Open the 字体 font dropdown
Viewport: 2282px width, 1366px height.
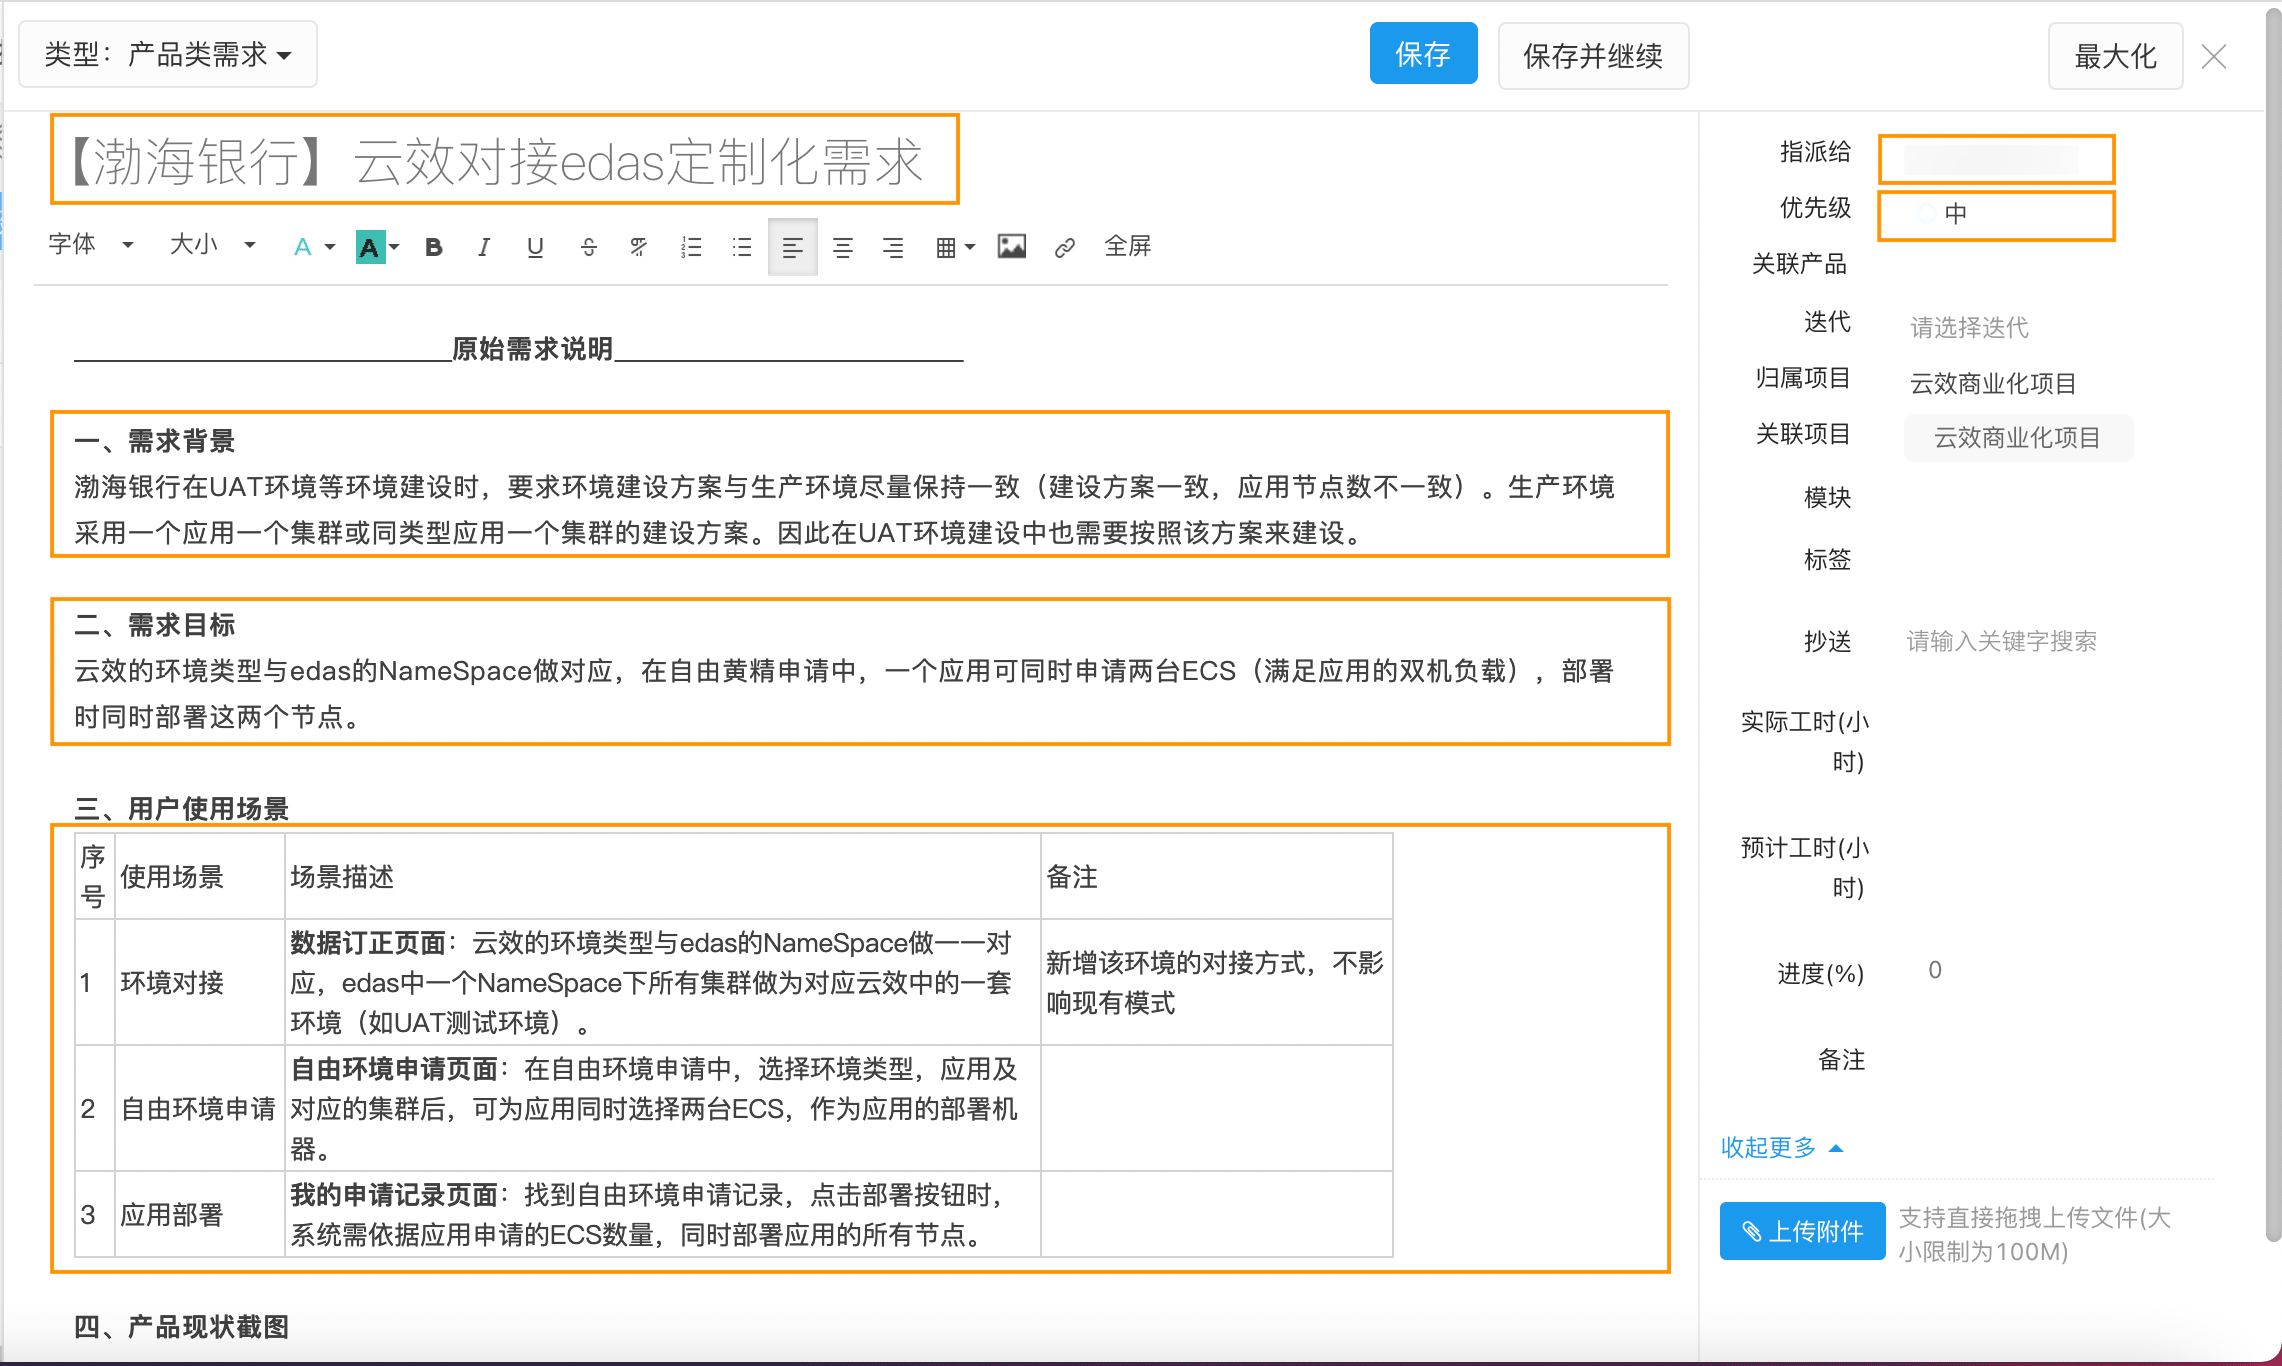click(x=91, y=245)
